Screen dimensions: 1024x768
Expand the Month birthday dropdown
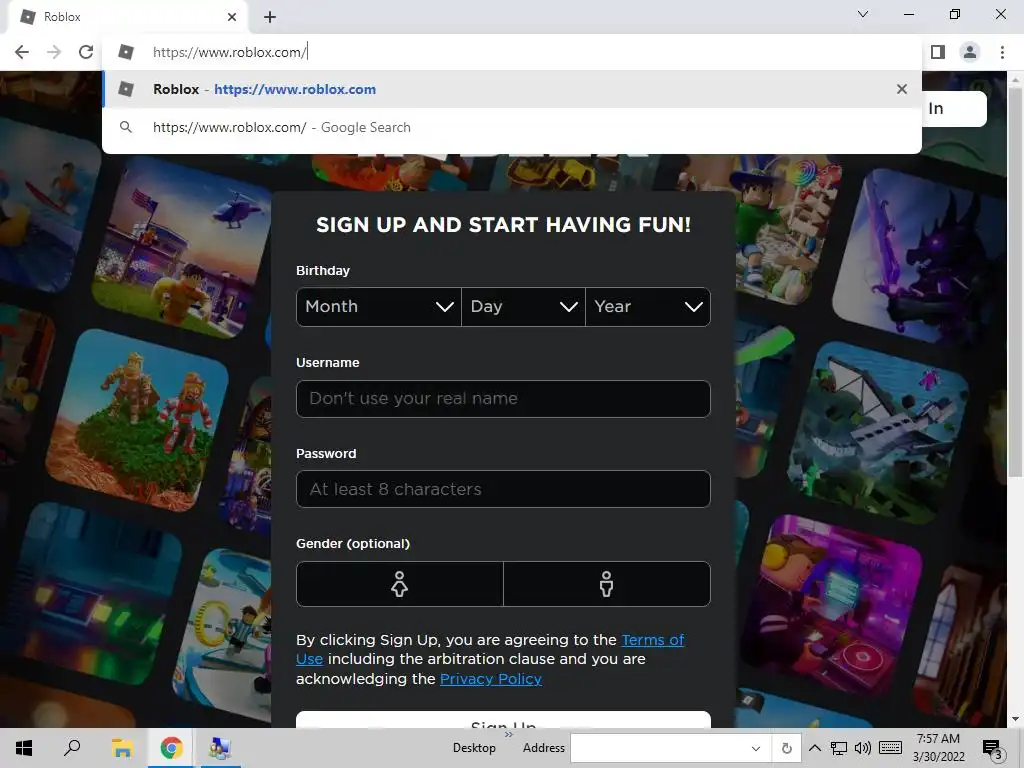(x=379, y=307)
